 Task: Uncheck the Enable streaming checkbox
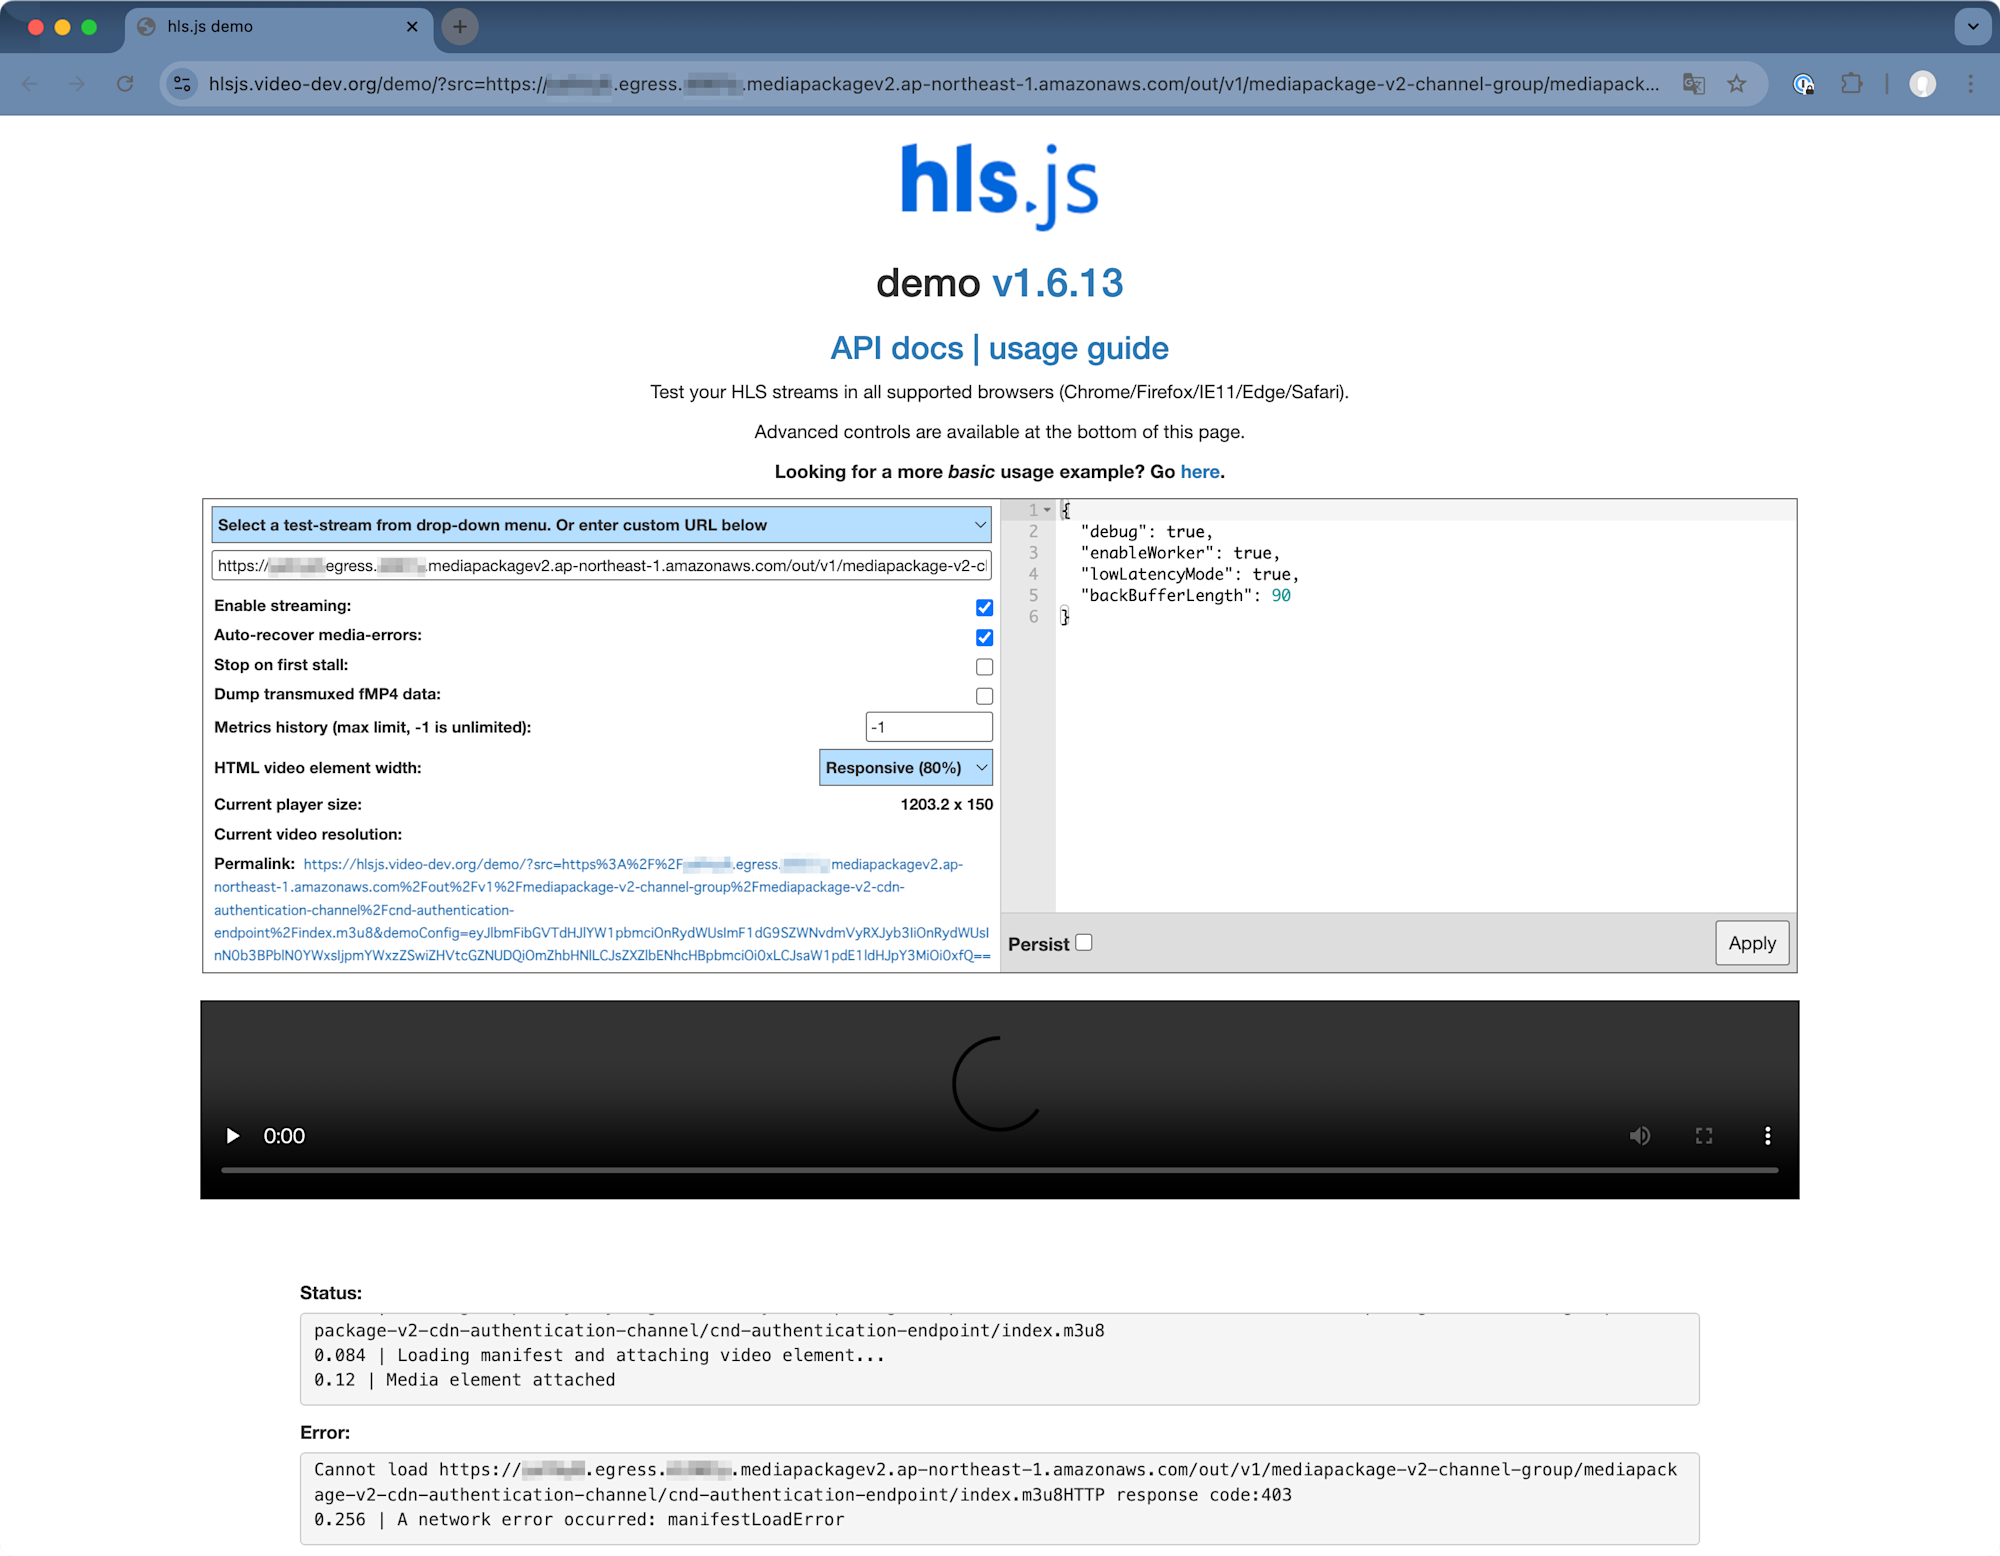984,608
